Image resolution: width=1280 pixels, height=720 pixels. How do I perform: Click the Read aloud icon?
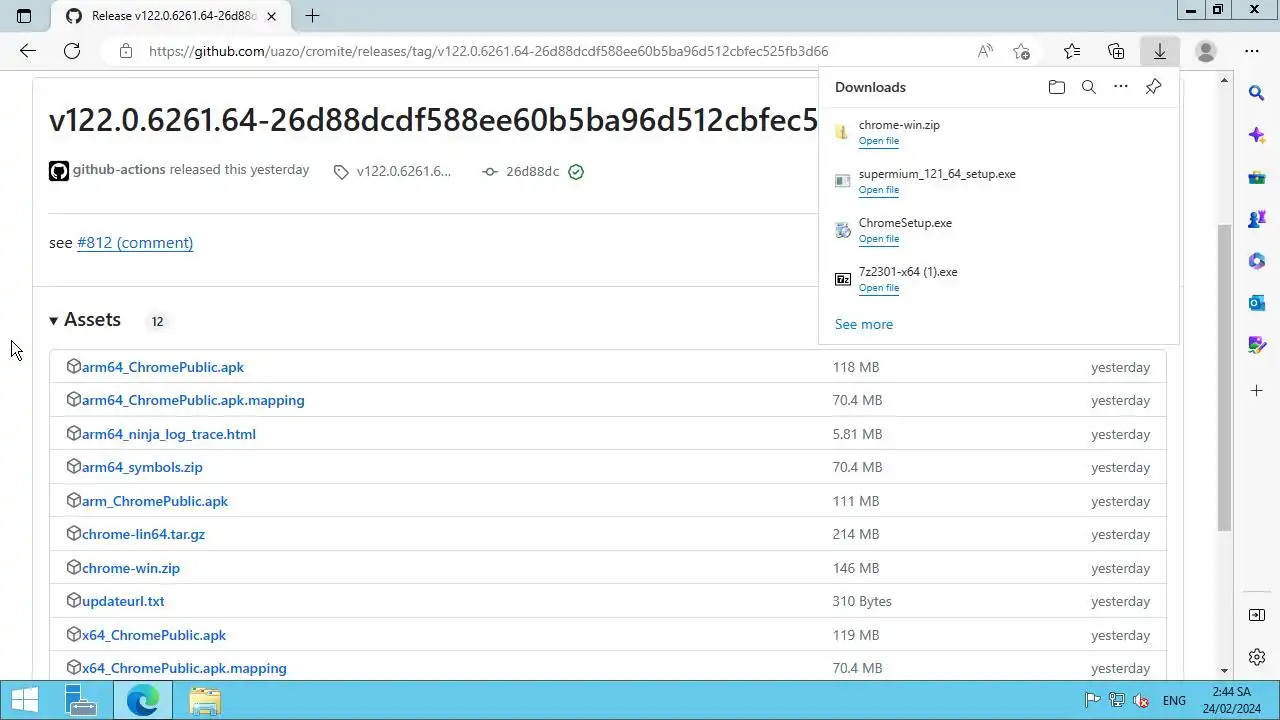[x=985, y=51]
